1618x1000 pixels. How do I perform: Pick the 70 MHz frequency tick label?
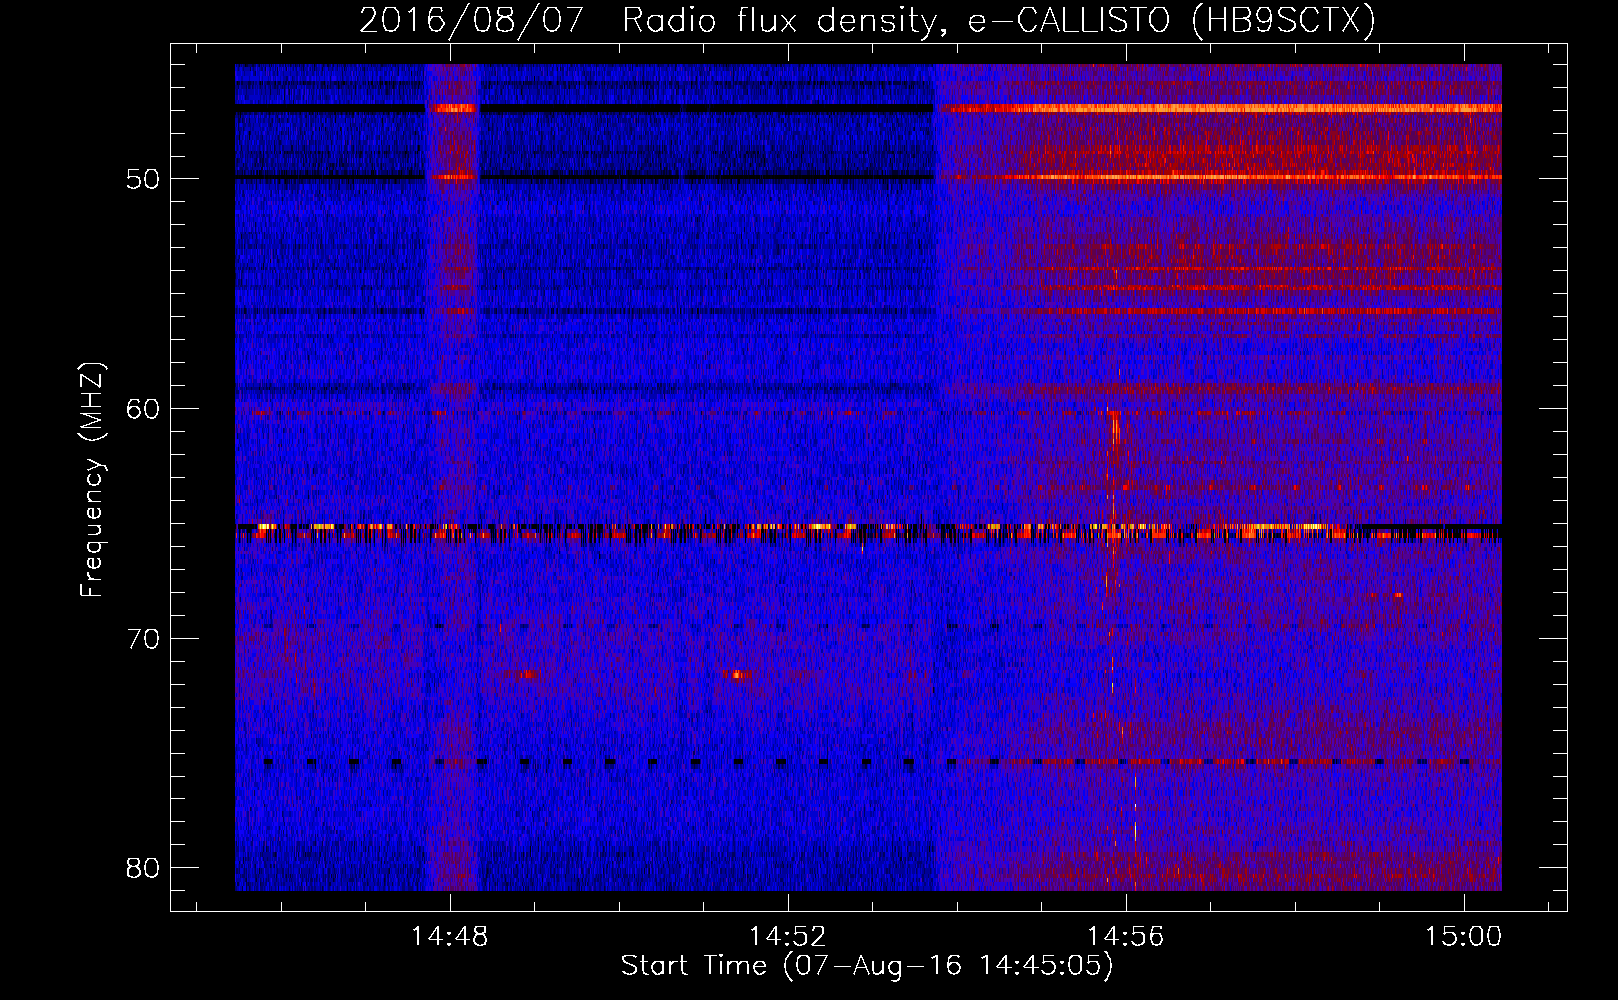(143, 639)
